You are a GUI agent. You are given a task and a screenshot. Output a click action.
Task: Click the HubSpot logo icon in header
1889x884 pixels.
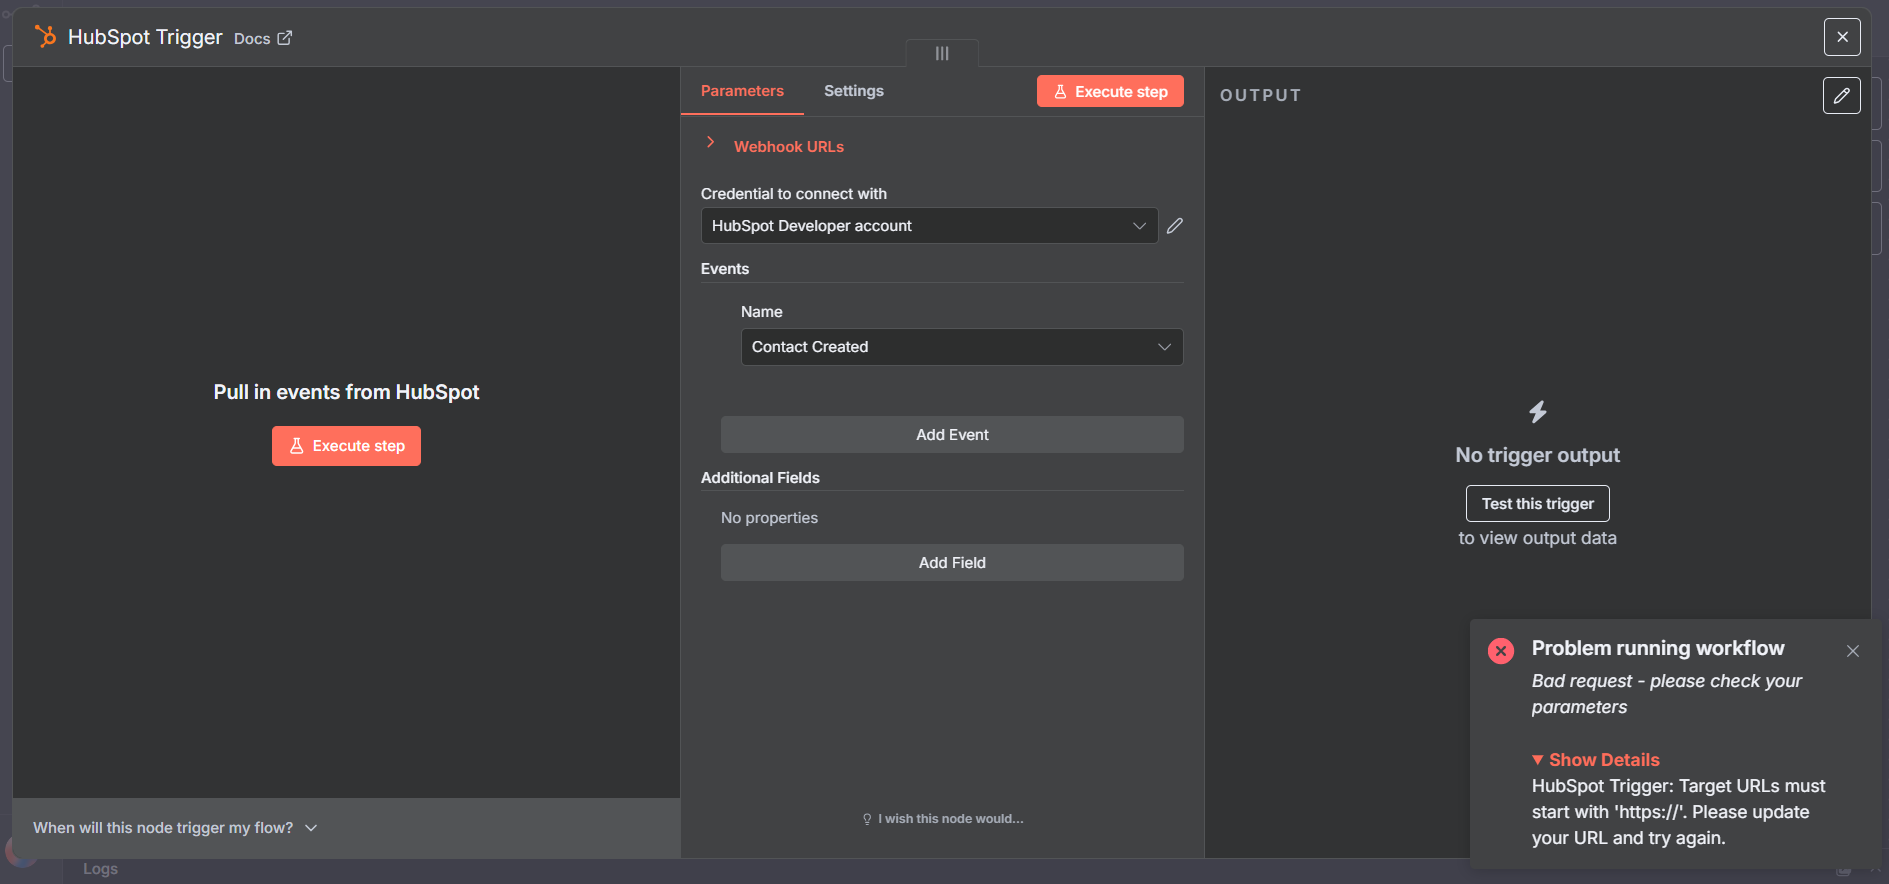point(45,37)
